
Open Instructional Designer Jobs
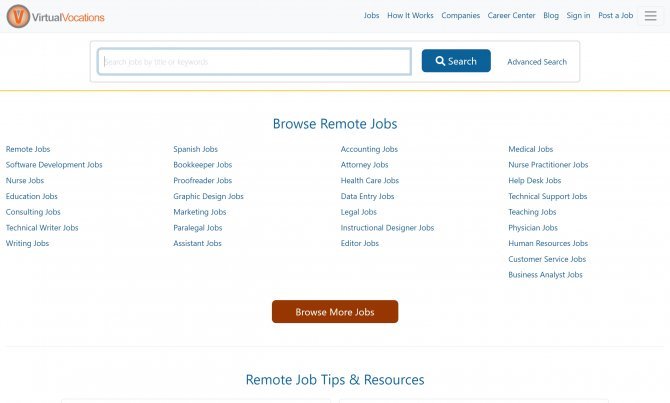click(387, 228)
